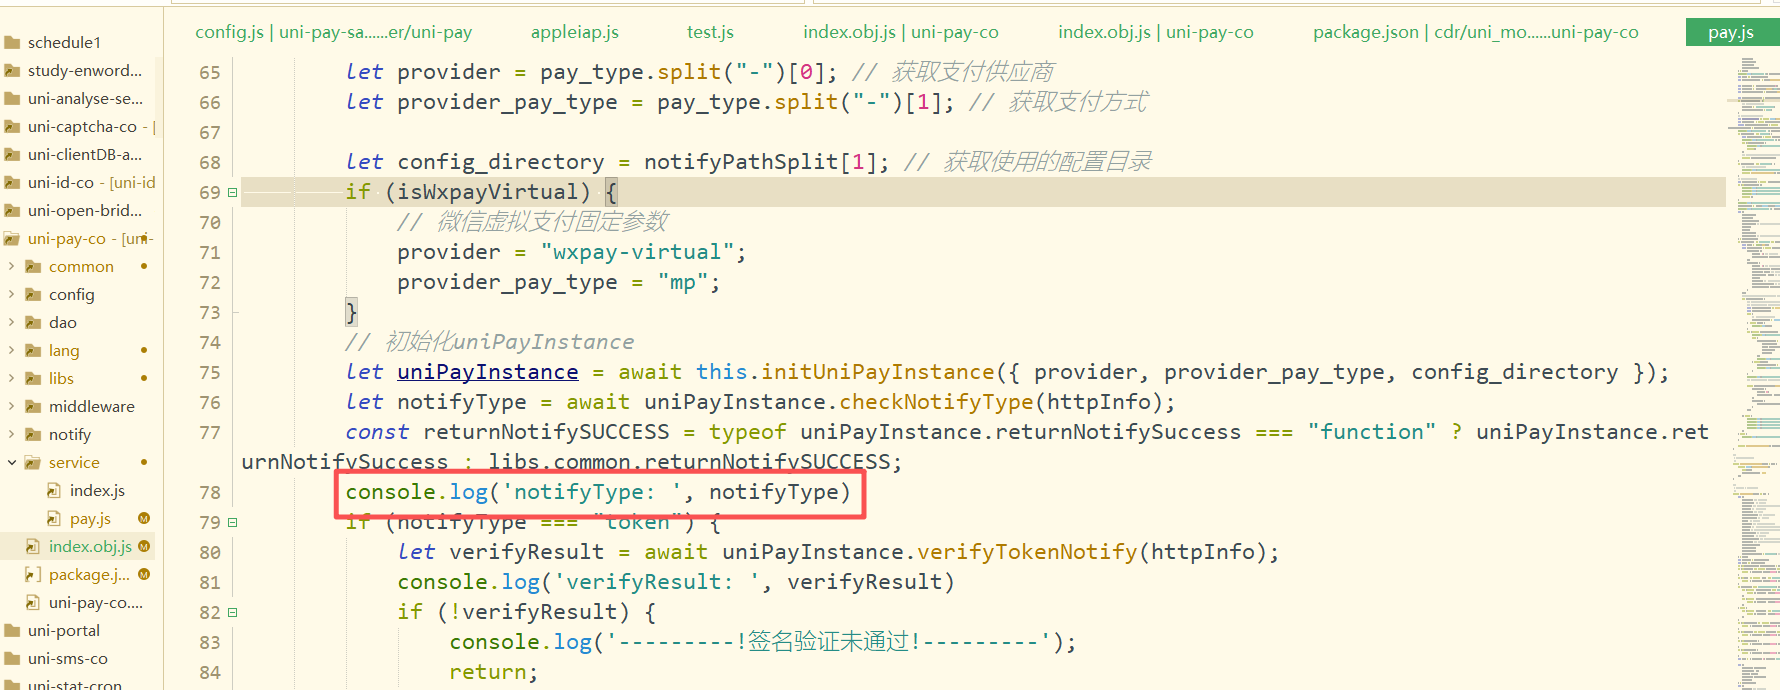The image size is (1780, 690).
Task: Open index.js under service folder
Action: [97, 491]
